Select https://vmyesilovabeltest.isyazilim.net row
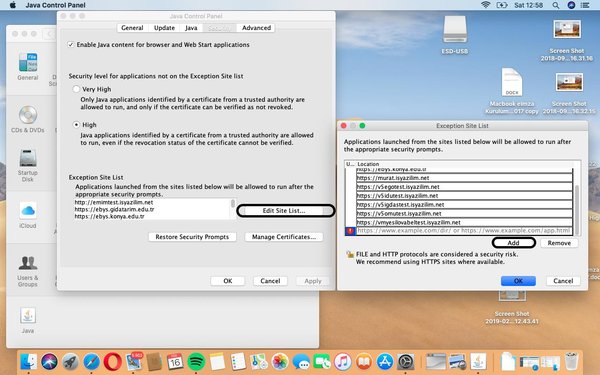Viewport: 600px width, 375px height. point(464,222)
